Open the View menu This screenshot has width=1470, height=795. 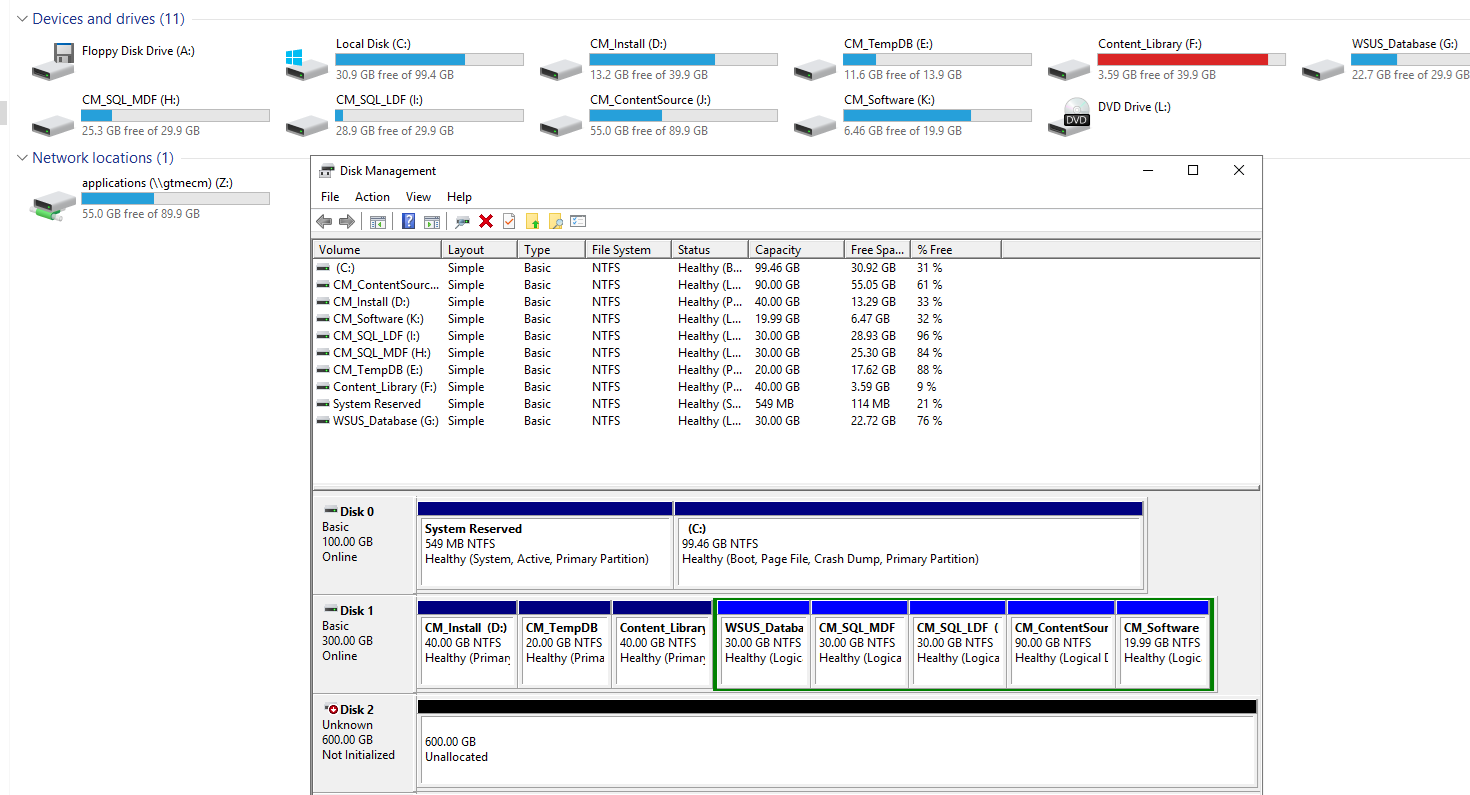coord(418,196)
